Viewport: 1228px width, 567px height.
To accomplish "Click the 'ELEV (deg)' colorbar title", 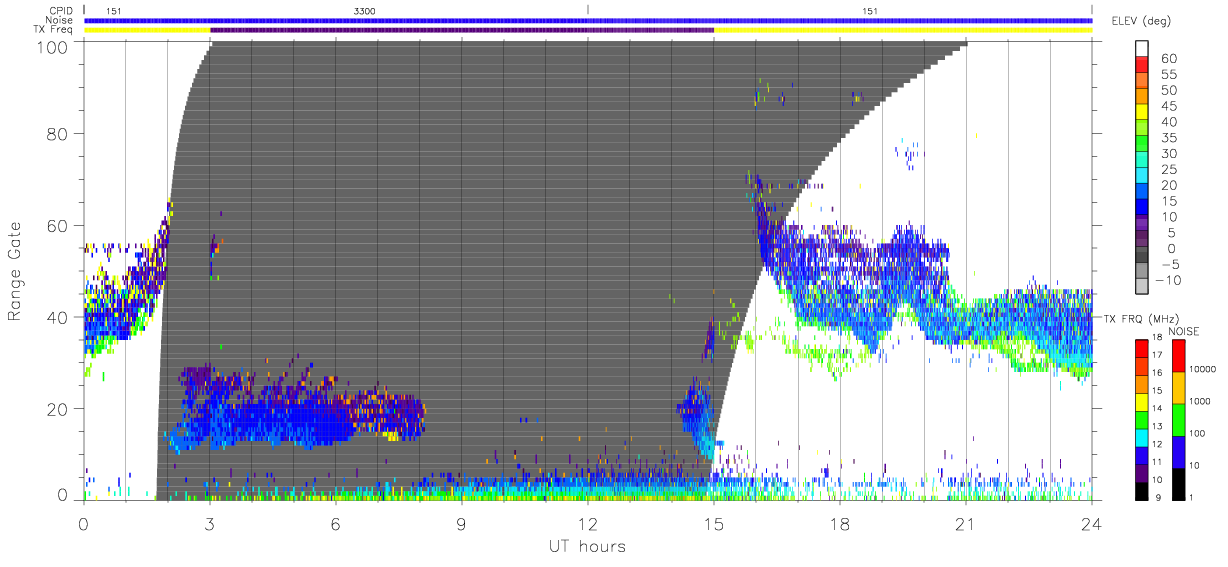I will pos(1142,21).
